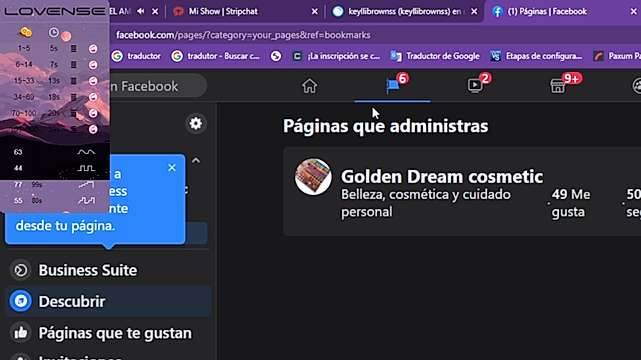Screen dimensions: 641x360
Task: Click the 15~33 tip row in Lovense
Action: (55, 81)
